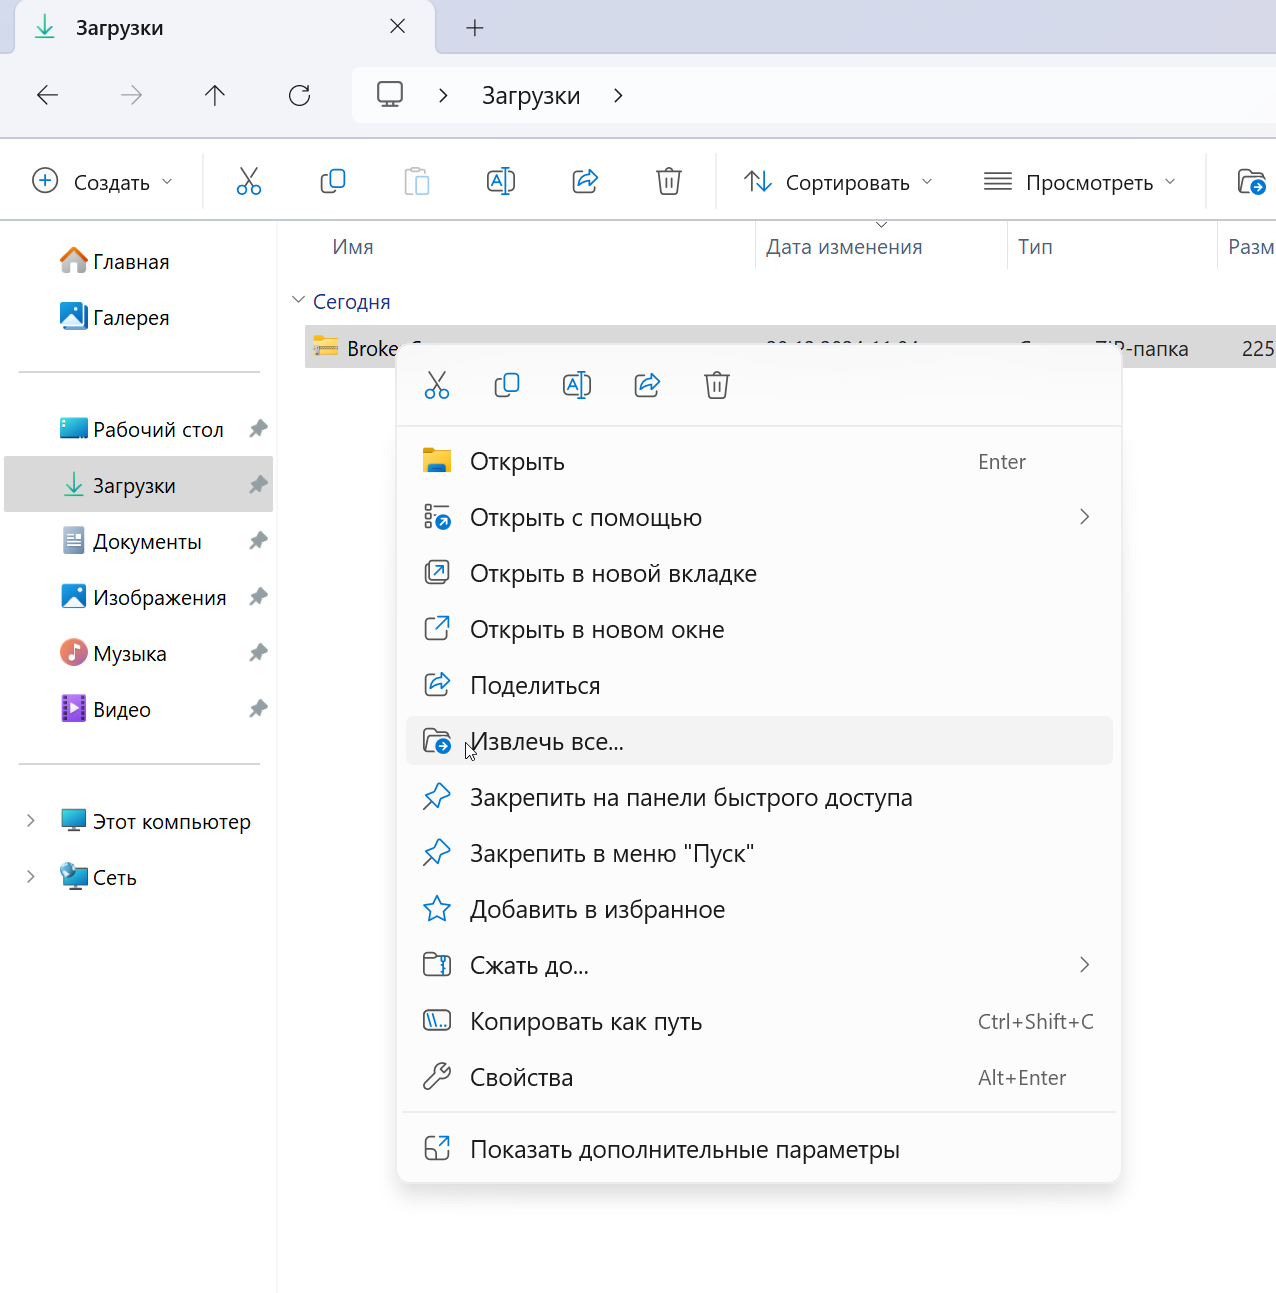Image resolution: width=1276 pixels, height=1293 pixels.
Task: Choose Открыть в новой вкладке
Action: click(759, 573)
